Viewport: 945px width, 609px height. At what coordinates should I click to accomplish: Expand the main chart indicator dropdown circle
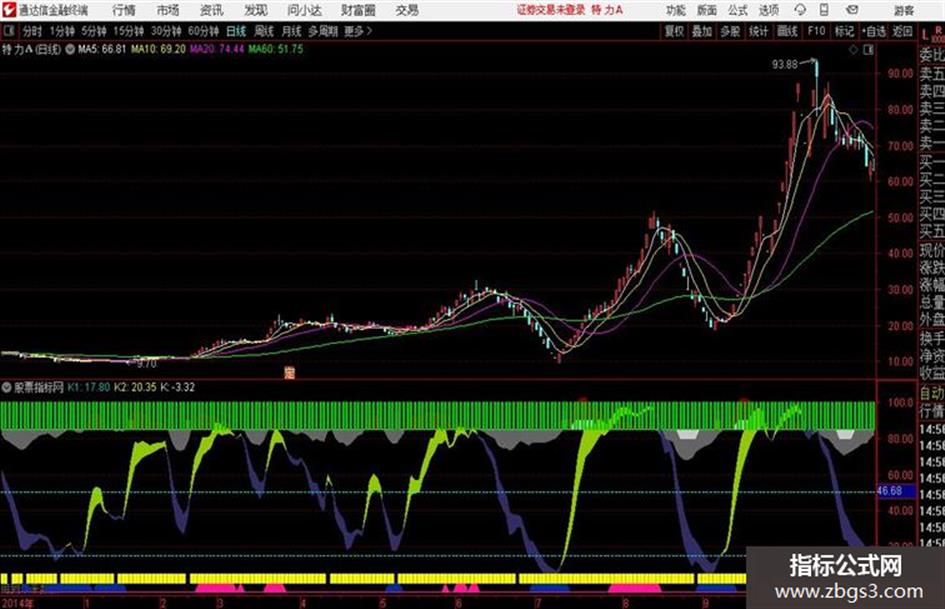coord(69,49)
